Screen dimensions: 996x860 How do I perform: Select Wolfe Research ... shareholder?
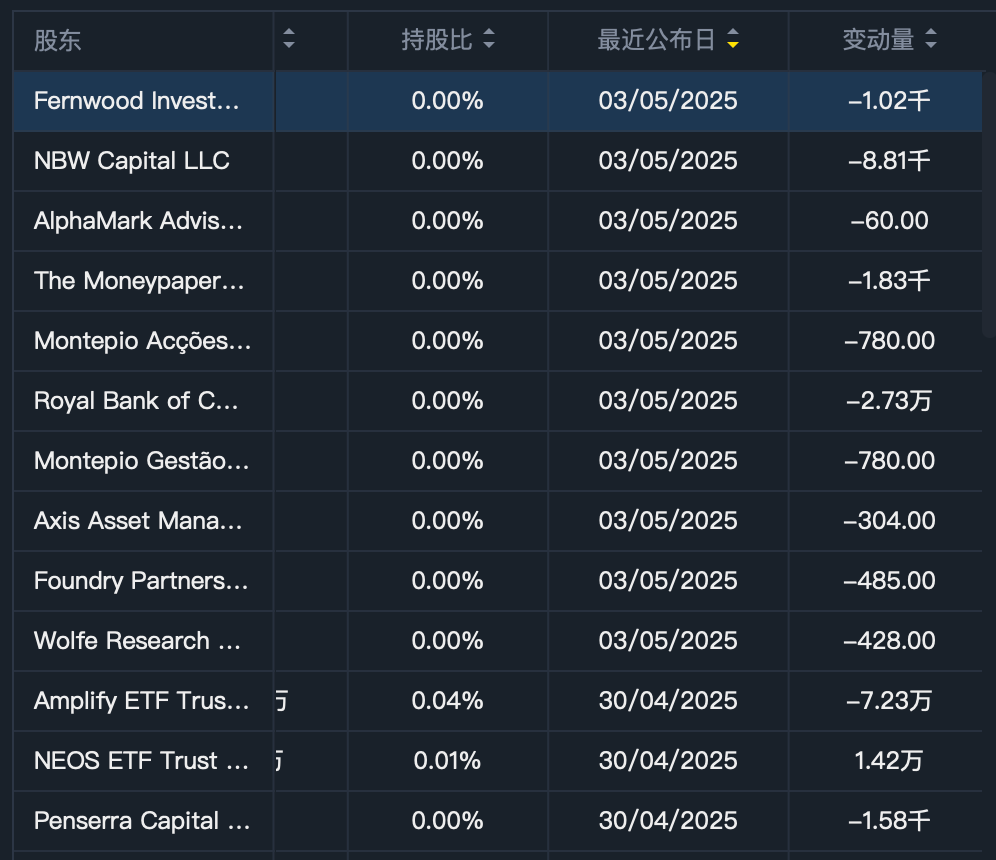click(137, 641)
